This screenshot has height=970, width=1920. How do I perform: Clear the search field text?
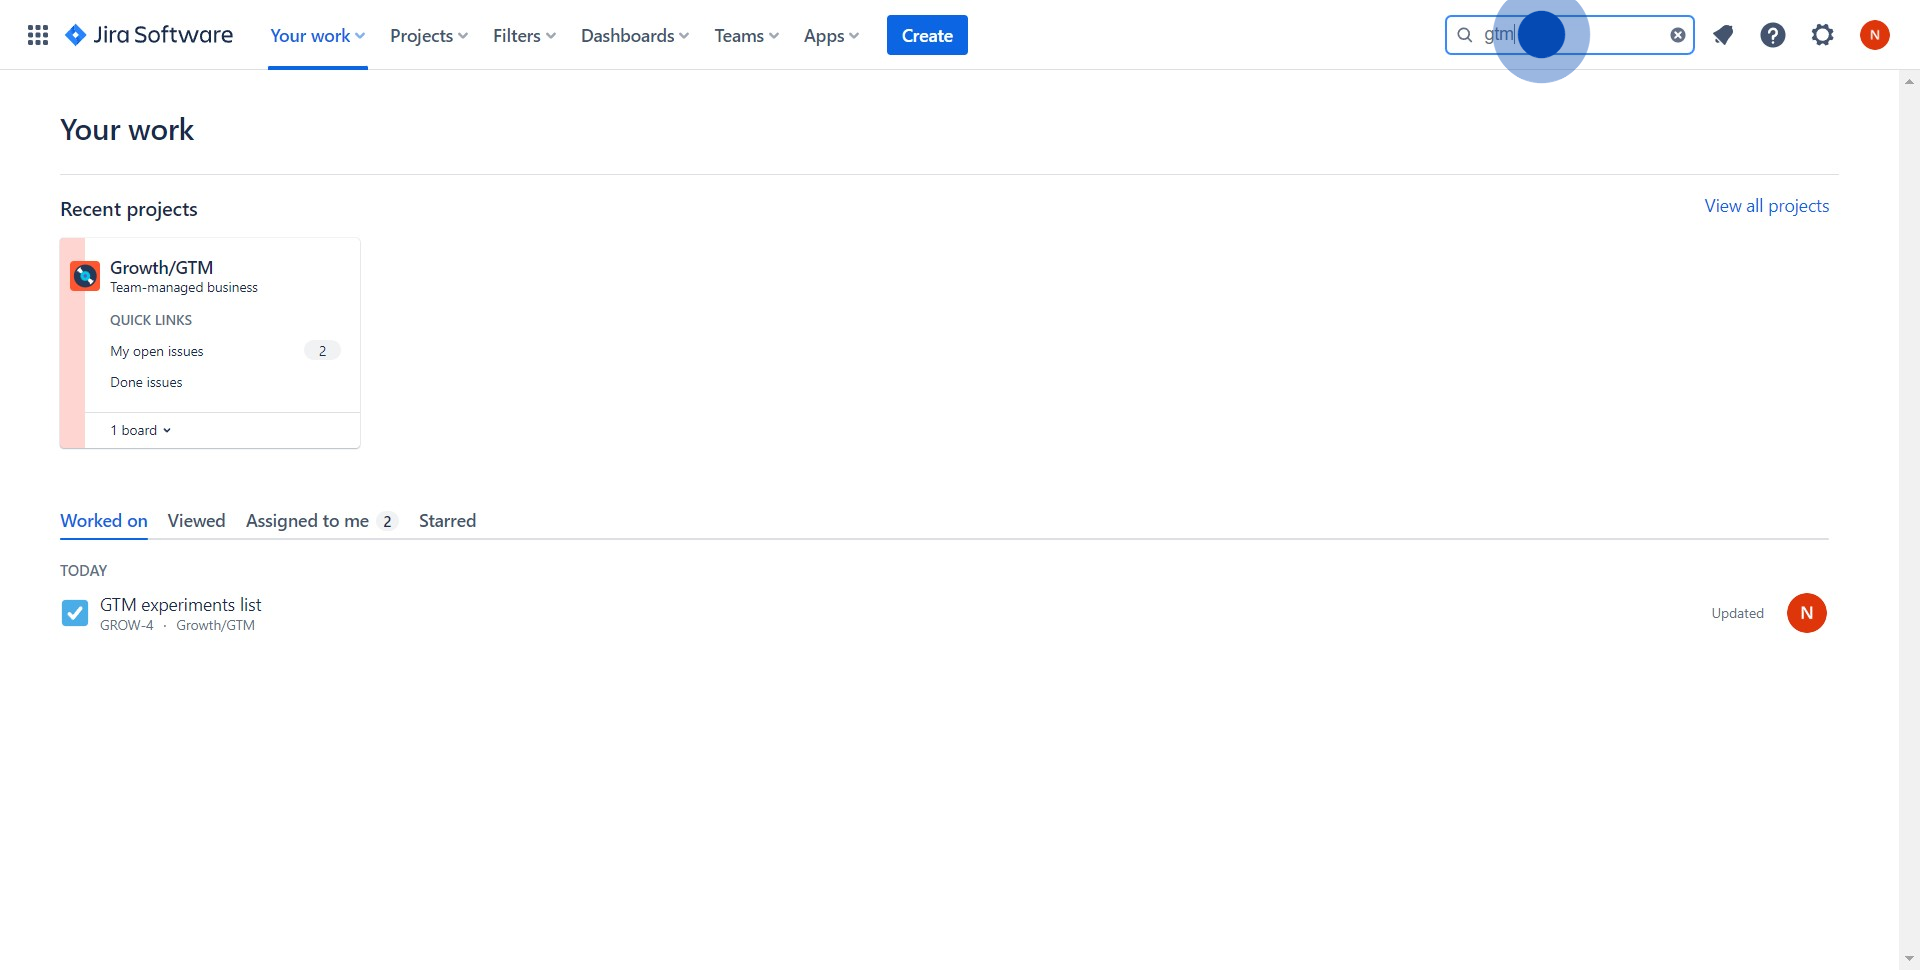point(1677,35)
